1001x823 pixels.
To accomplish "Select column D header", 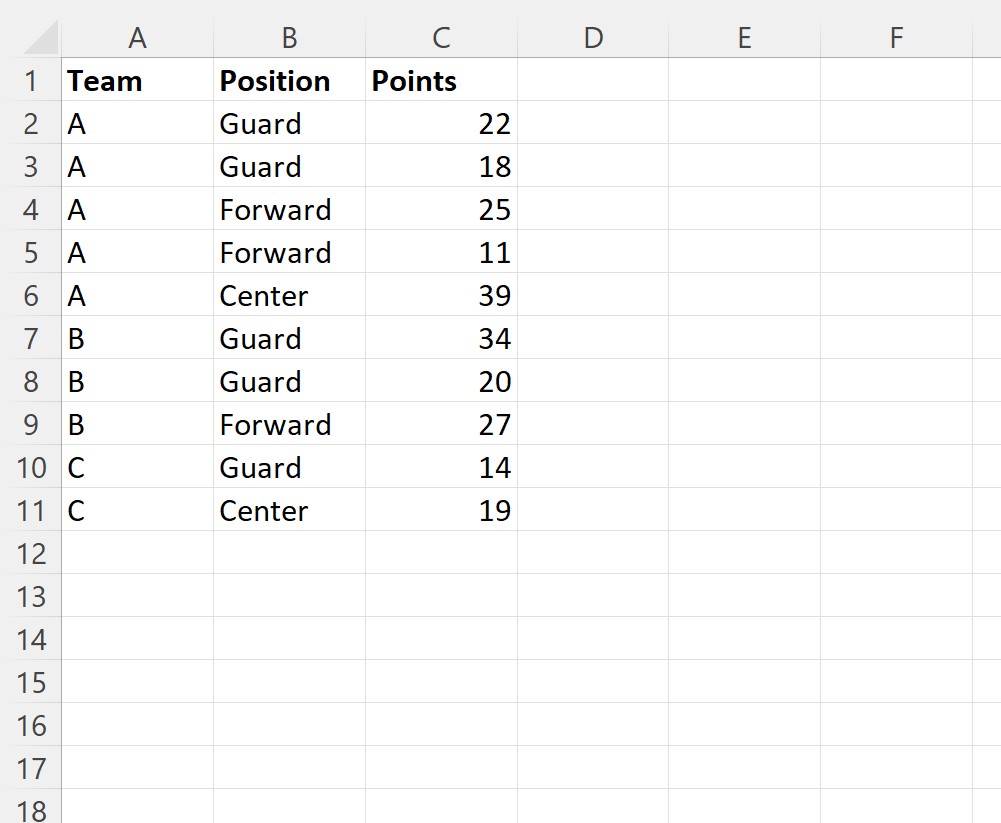I will pos(593,38).
